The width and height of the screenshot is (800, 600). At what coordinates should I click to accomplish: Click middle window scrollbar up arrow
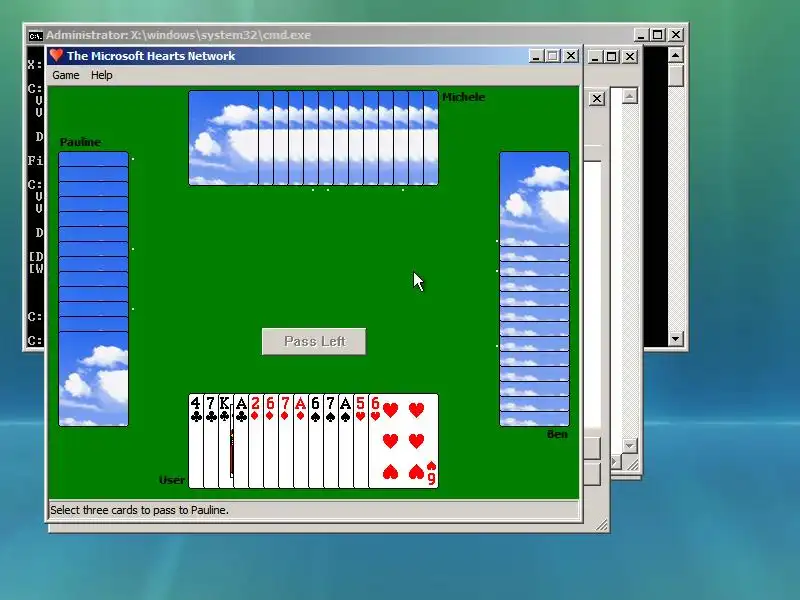(x=630, y=96)
